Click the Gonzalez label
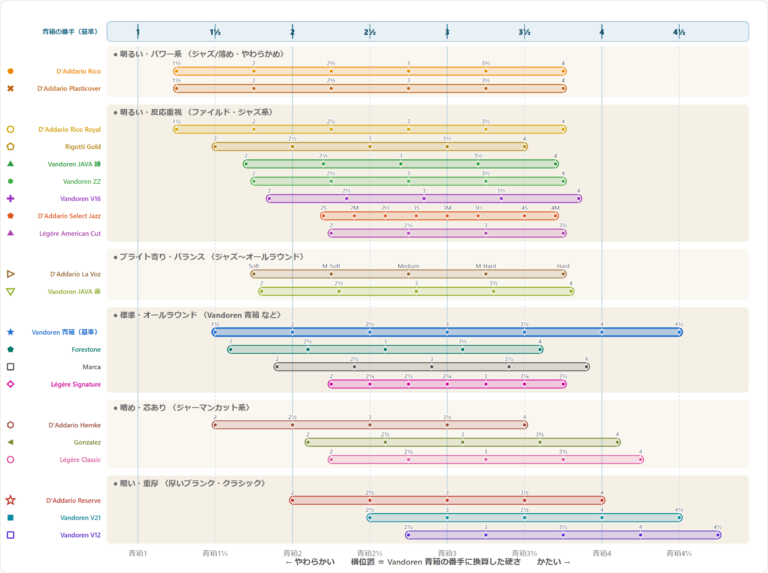This screenshot has height=573, width=768. (x=87, y=442)
